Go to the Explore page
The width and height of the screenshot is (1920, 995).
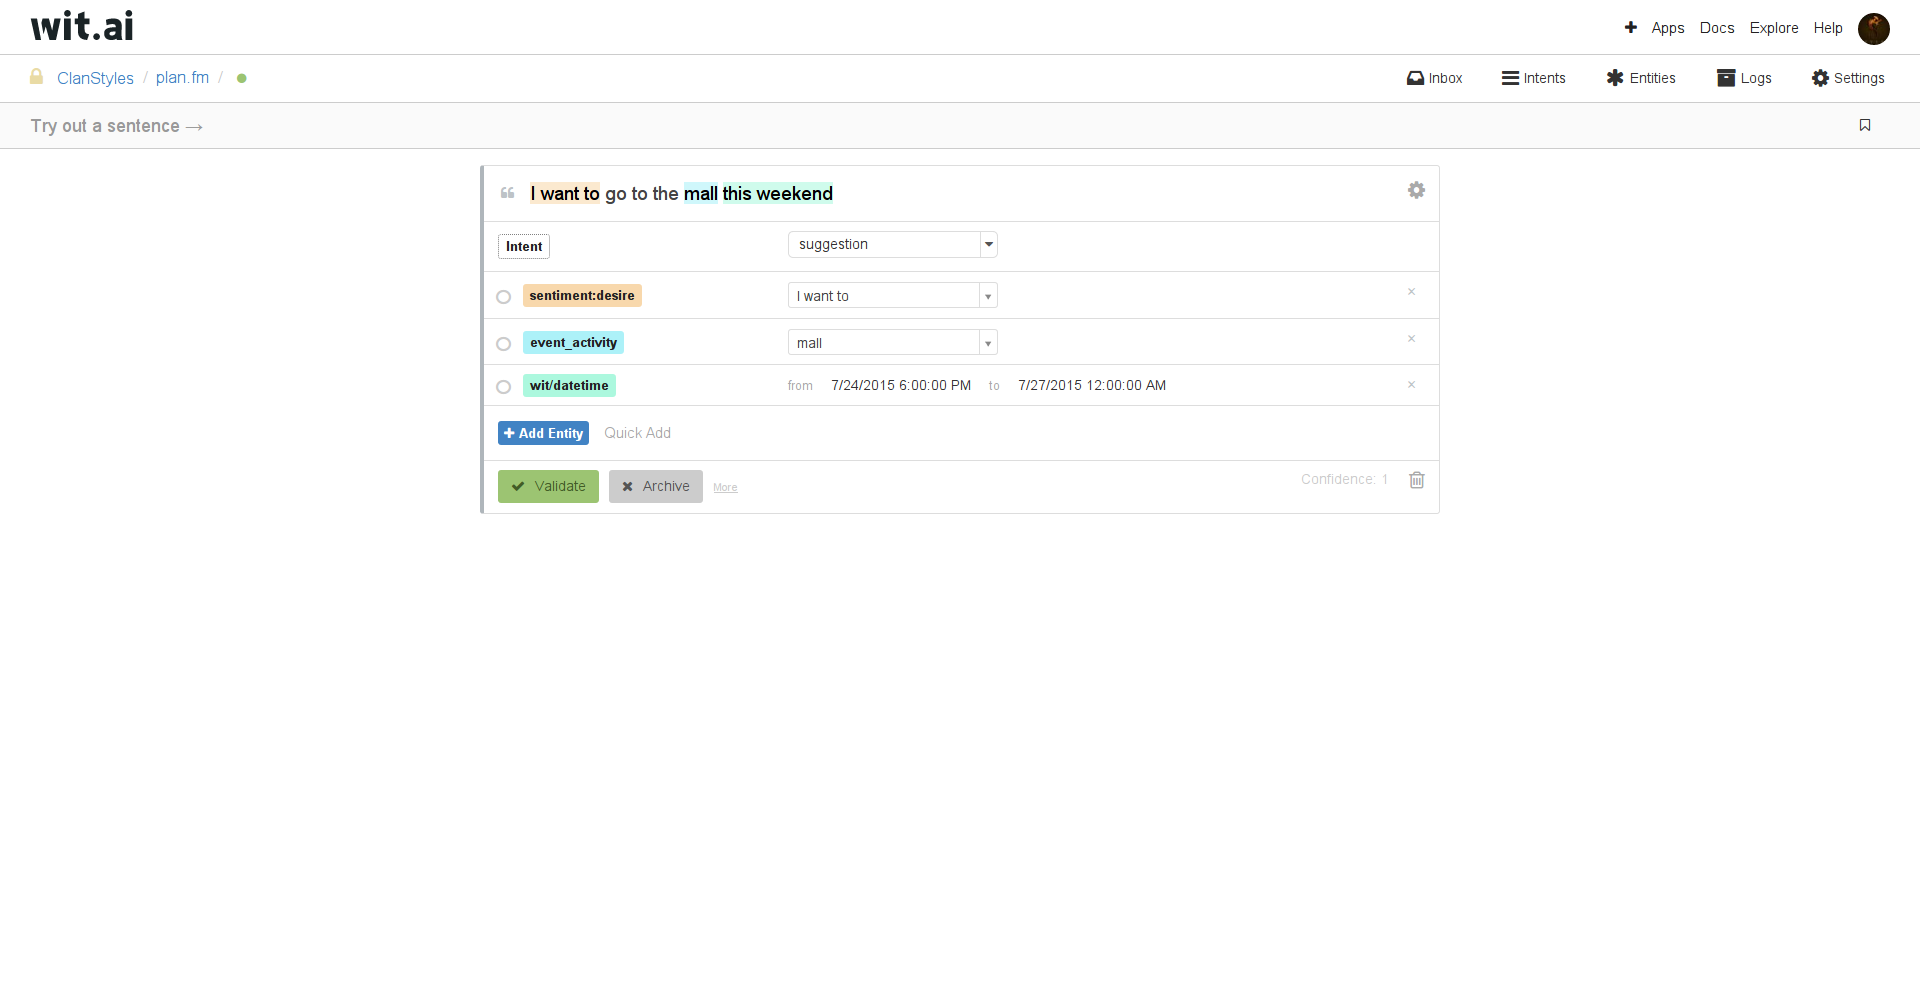click(1773, 28)
